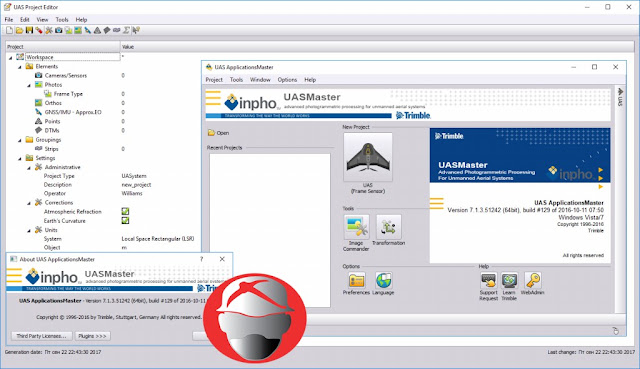The image size is (640, 369).
Task: Collapse the Corrections tree node
Action: [29, 203]
